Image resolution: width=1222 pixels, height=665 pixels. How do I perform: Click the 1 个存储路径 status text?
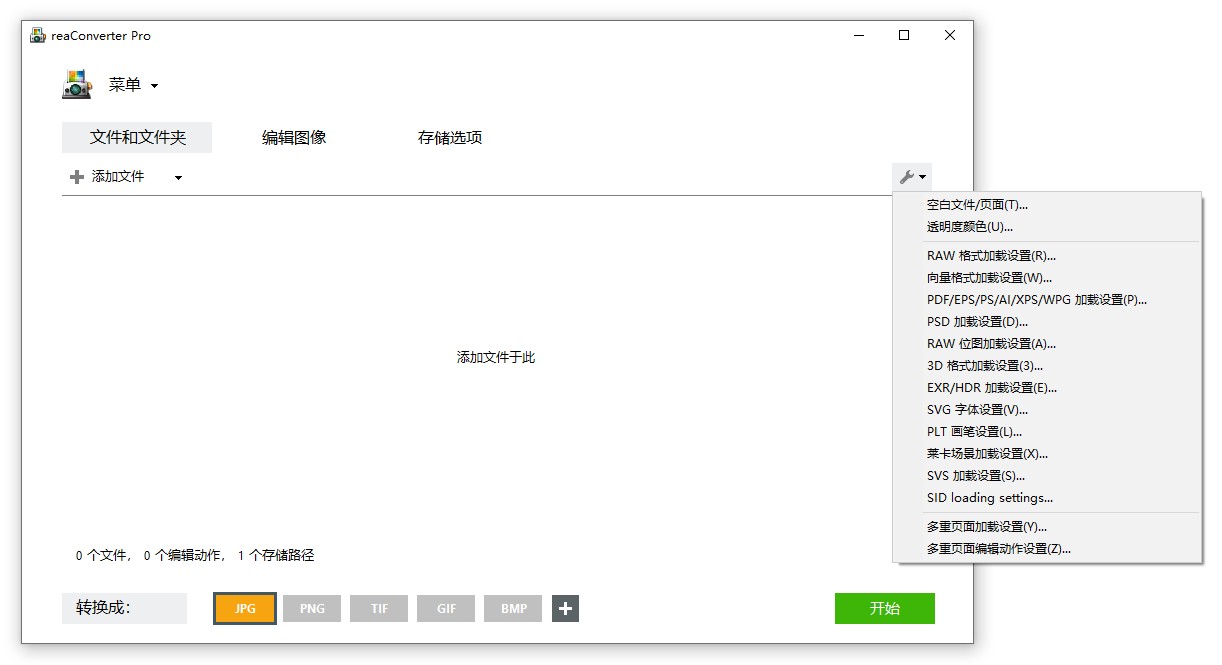click(x=276, y=556)
